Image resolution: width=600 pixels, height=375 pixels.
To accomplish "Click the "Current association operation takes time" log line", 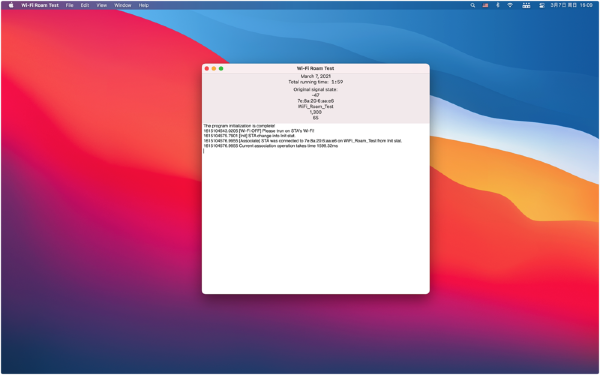I will [x=271, y=146].
